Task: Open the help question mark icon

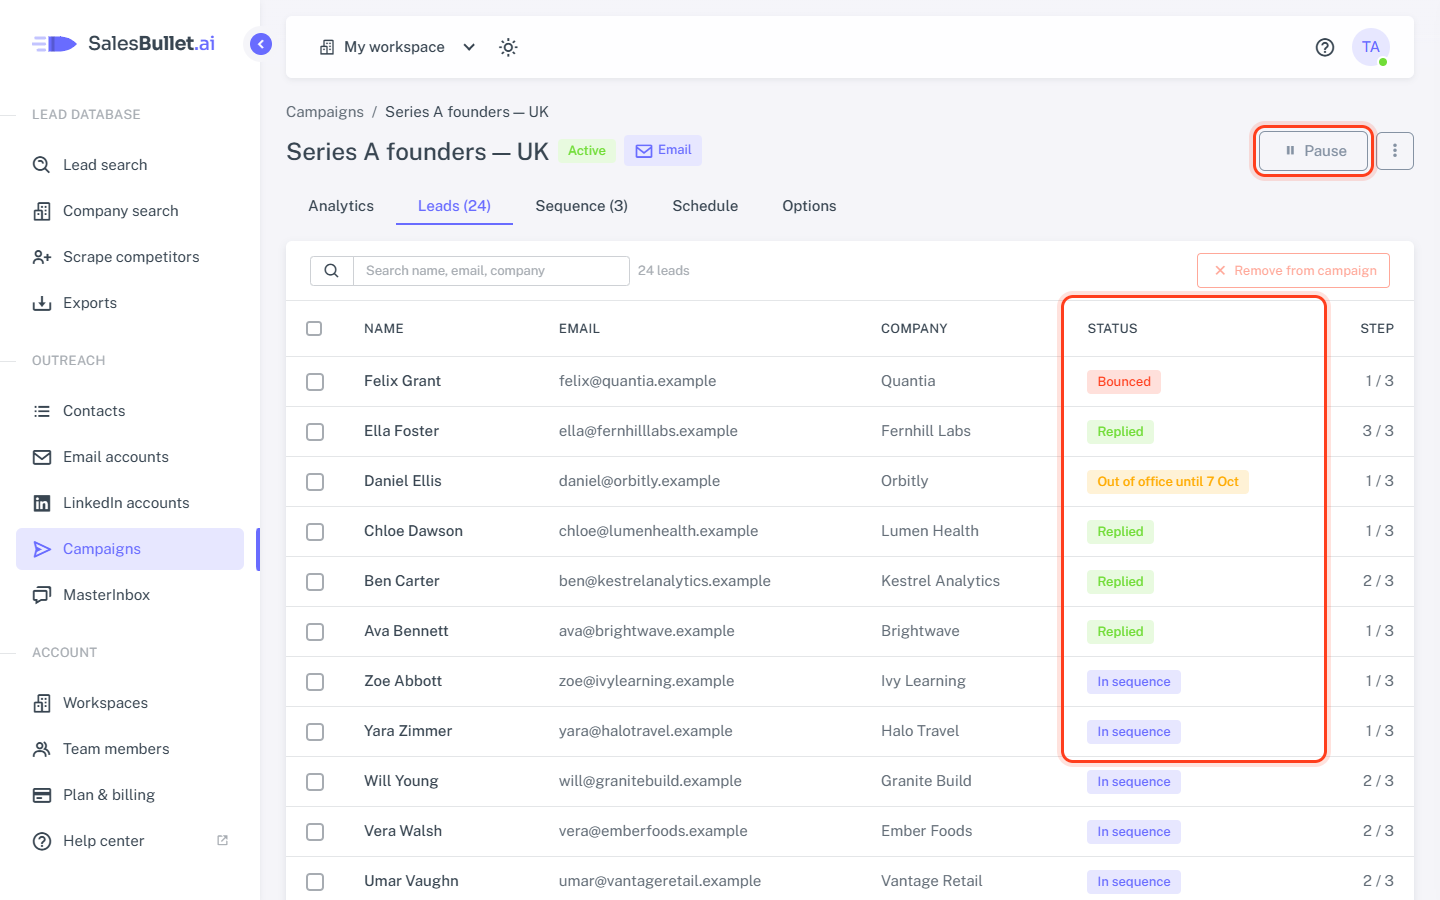Action: click(x=1325, y=47)
